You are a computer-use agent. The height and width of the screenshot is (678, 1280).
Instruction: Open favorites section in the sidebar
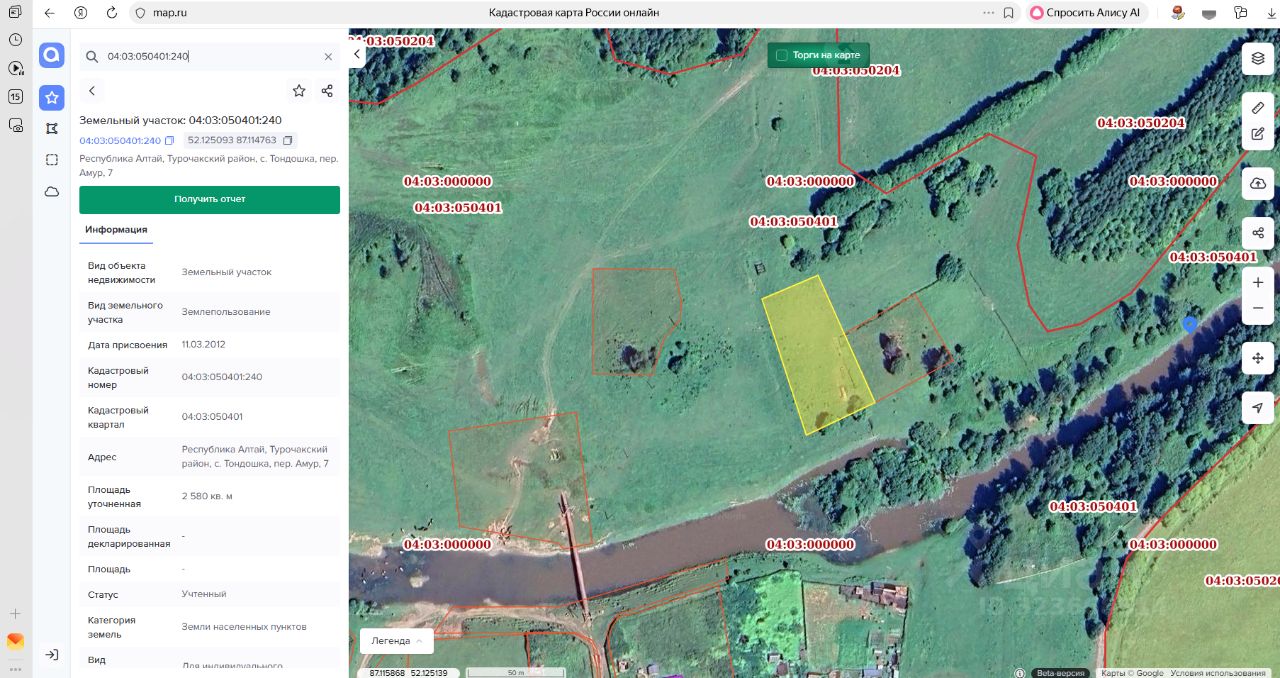[52, 97]
